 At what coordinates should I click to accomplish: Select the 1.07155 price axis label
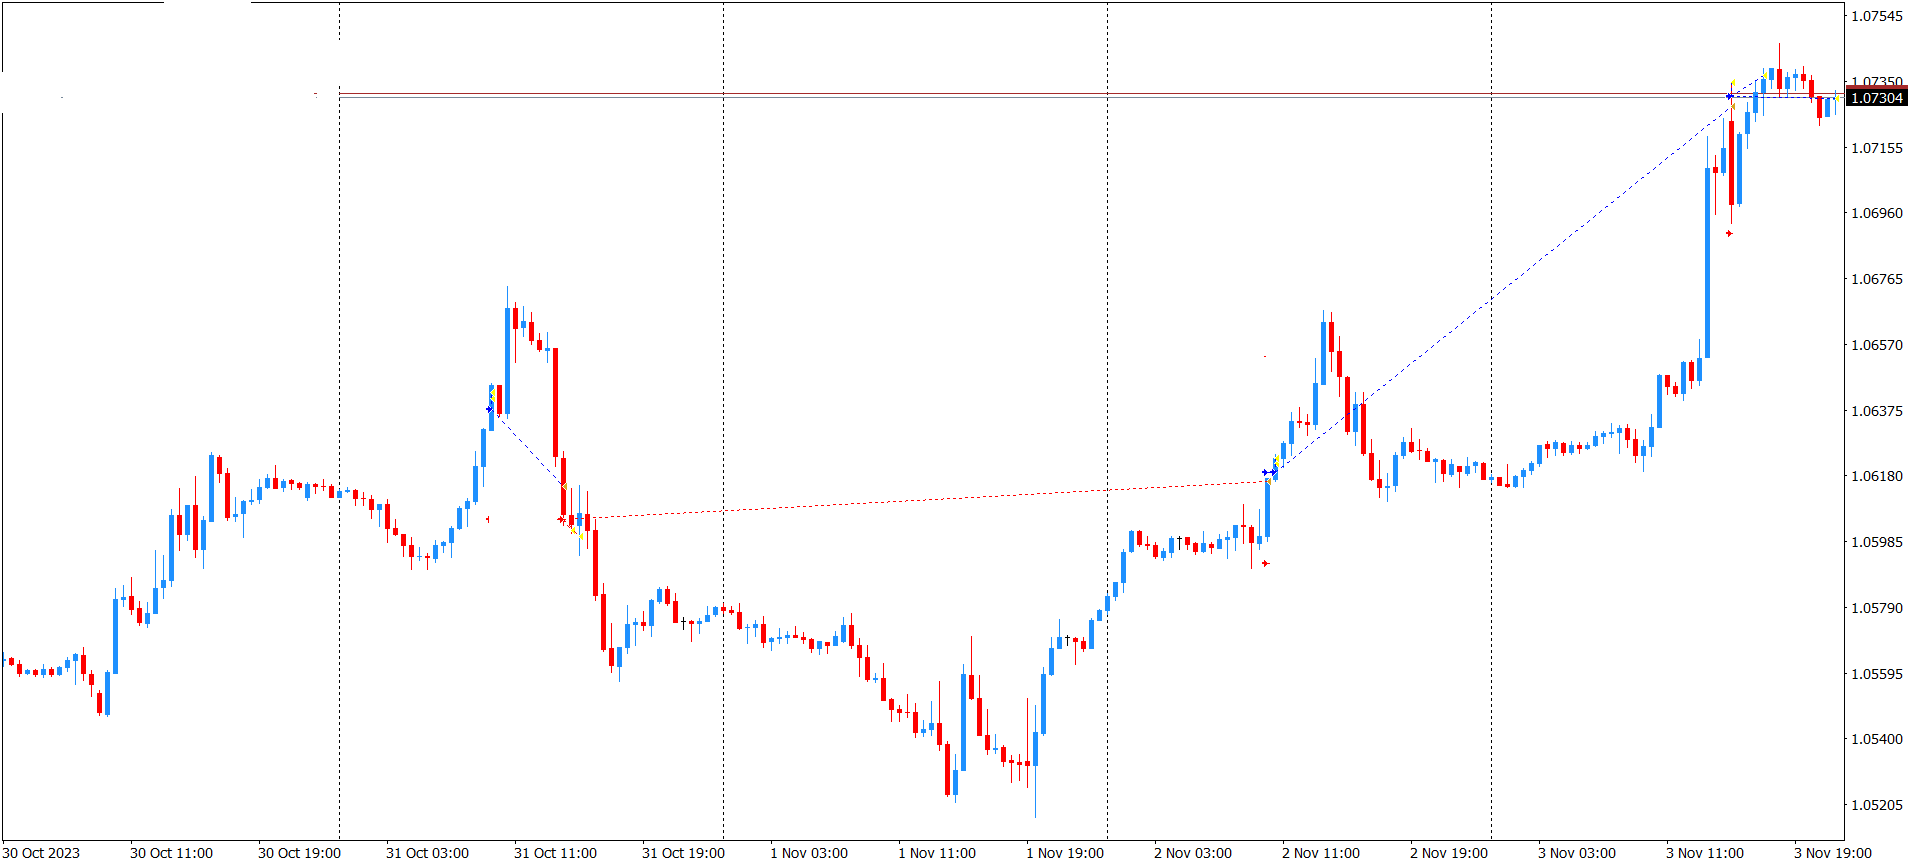point(1877,148)
